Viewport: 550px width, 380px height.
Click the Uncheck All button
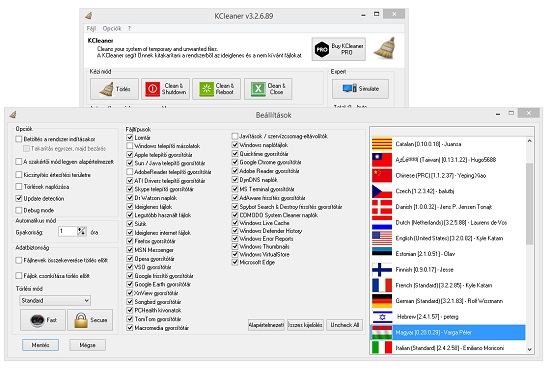tap(344, 325)
